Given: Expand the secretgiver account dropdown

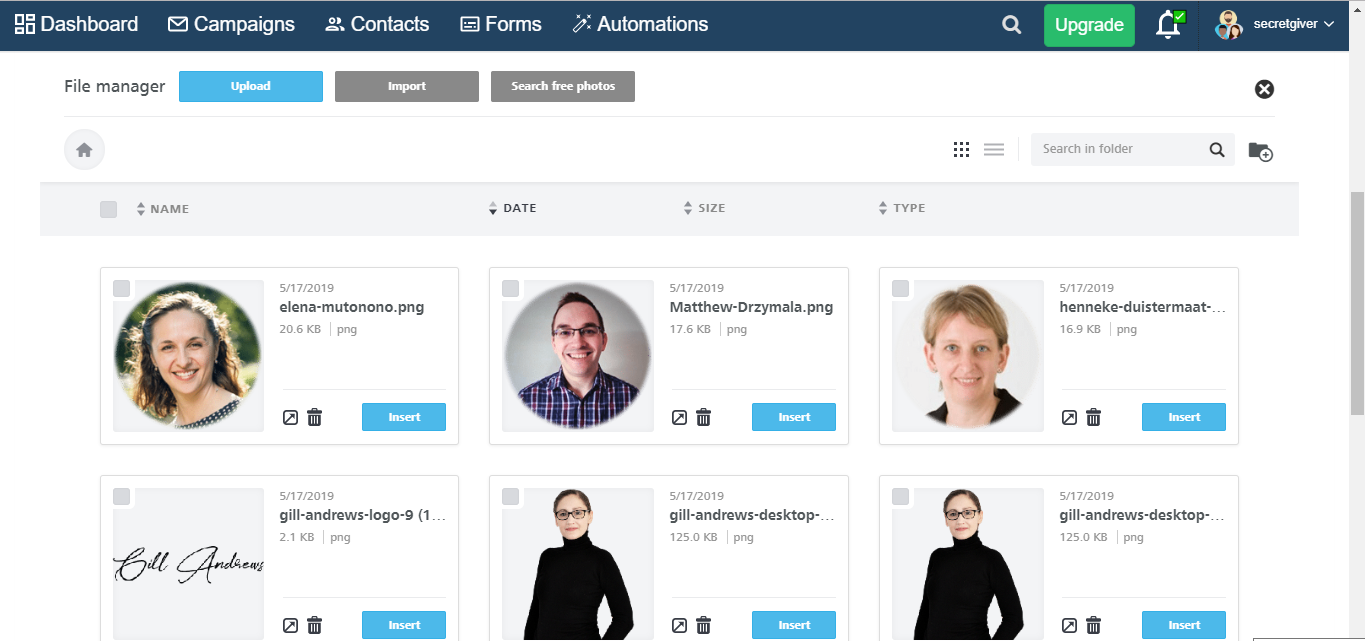Looking at the screenshot, I should coord(1328,24).
